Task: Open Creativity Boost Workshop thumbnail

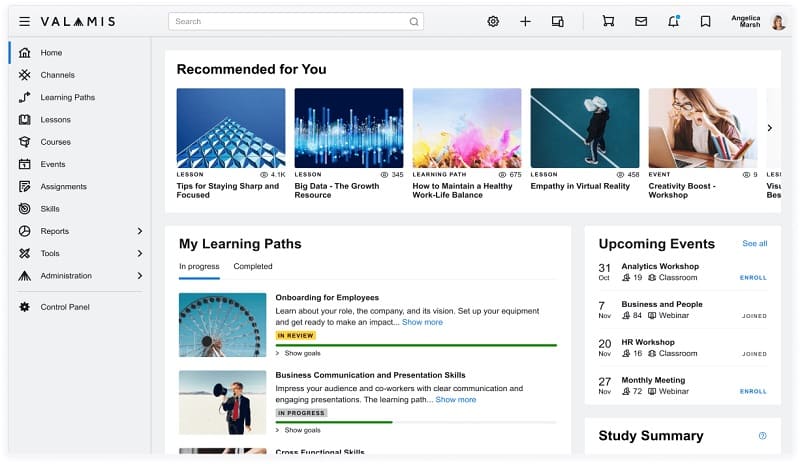Action: (703, 128)
